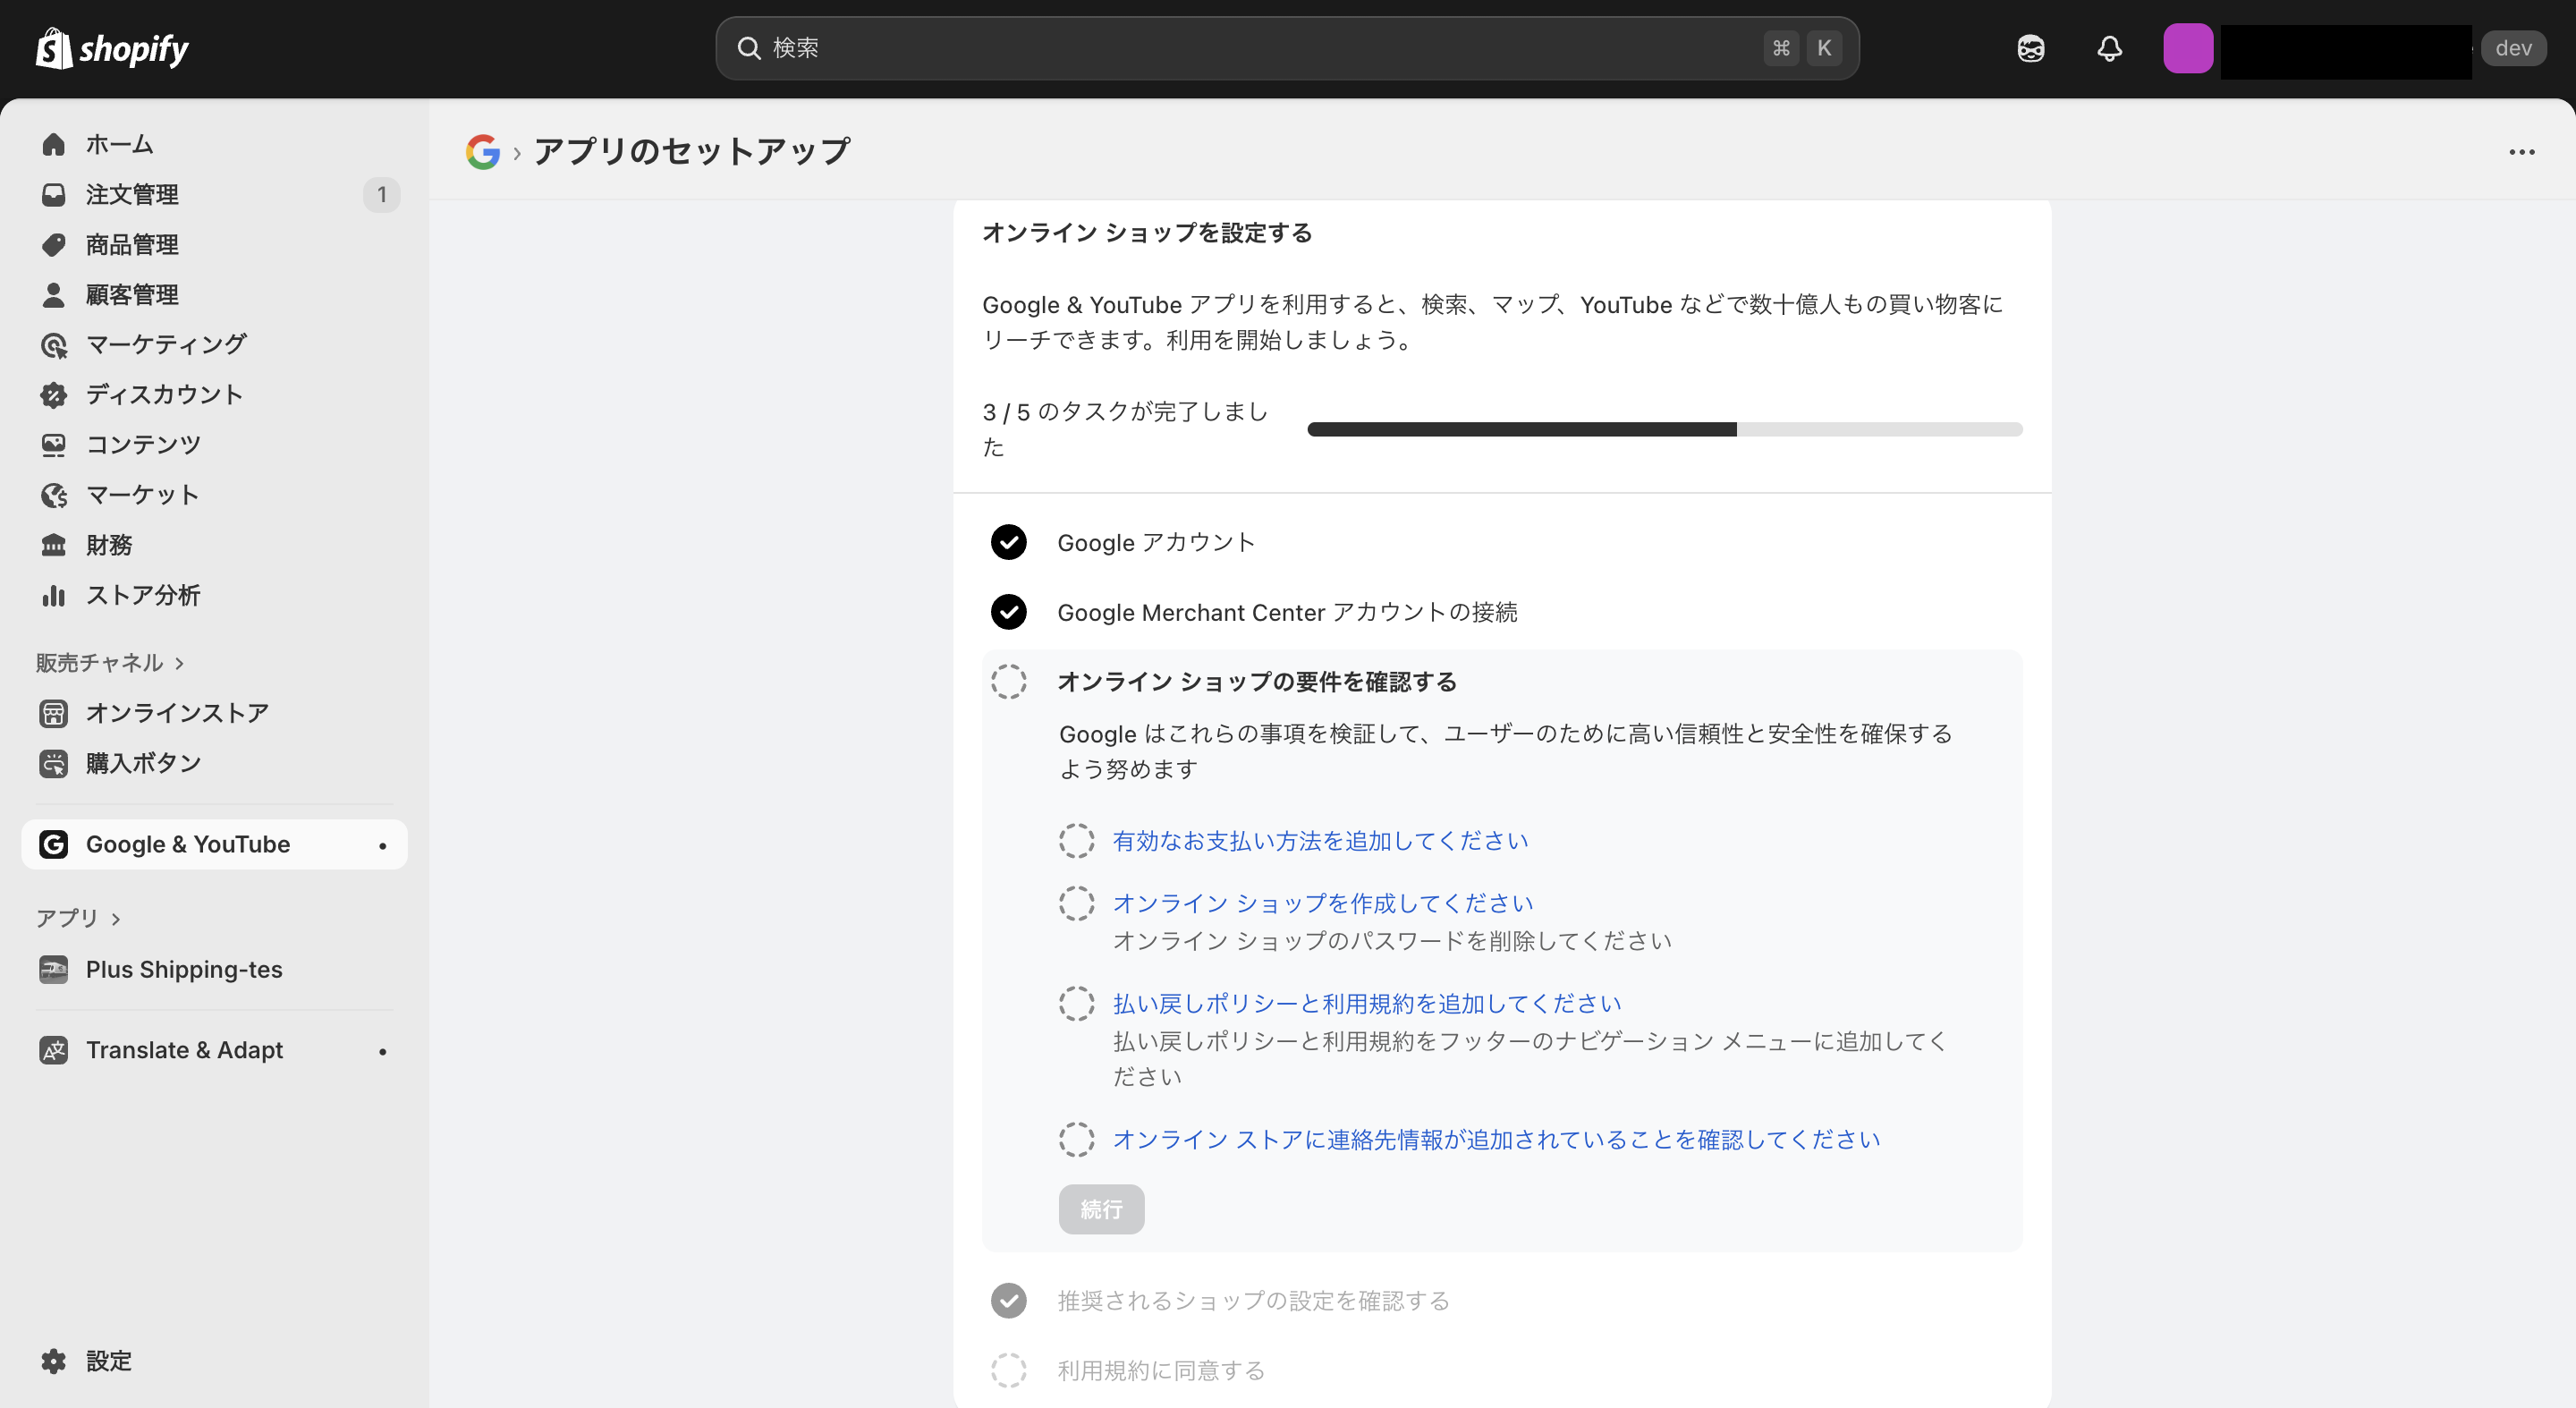Open オンライン ショップを作成してください link
Viewport: 2576px width, 1408px height.
click(x=1322, y=903)
